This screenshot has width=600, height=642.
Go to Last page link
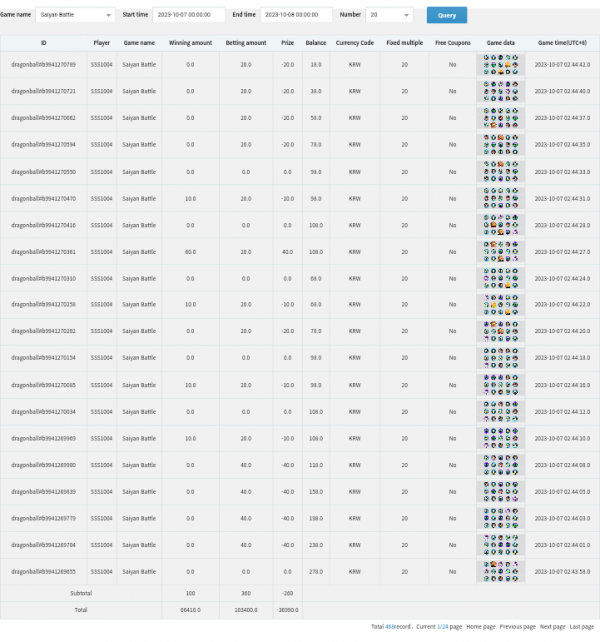pyautogui.click(x=582, y=626)
